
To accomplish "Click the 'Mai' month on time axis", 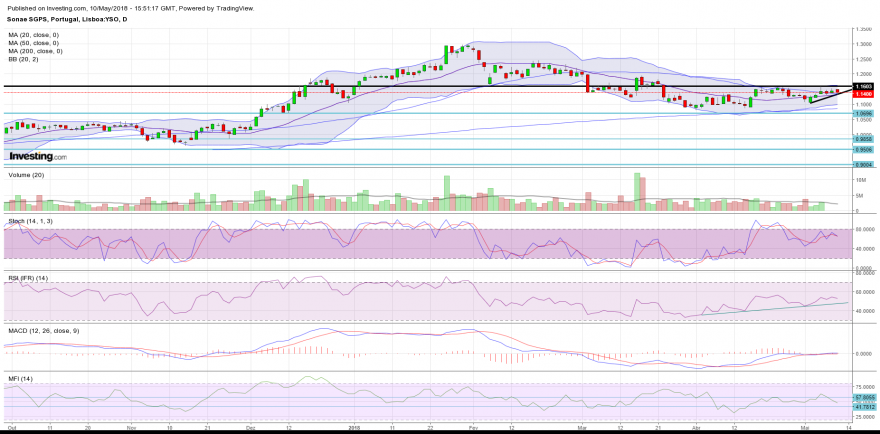I will point(806,427).
